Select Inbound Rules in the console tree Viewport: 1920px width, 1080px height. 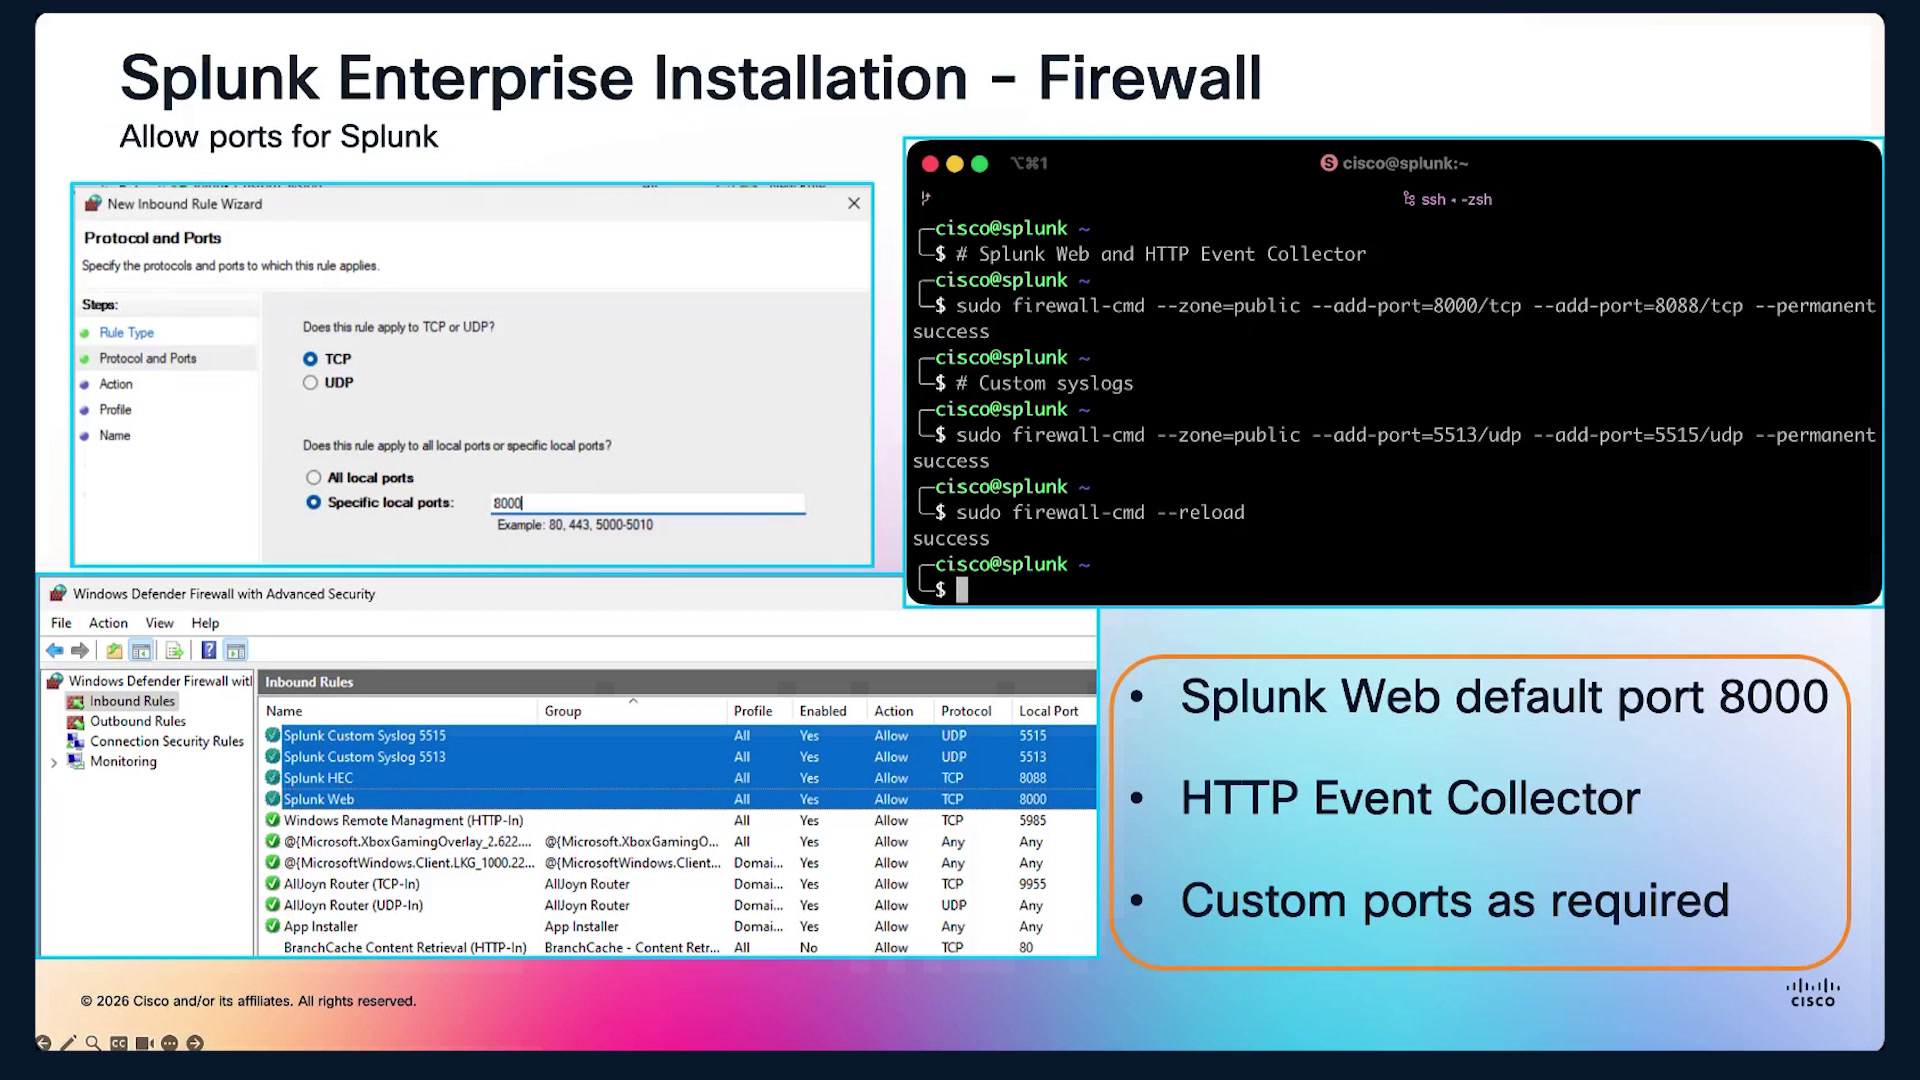pos(132,701)
